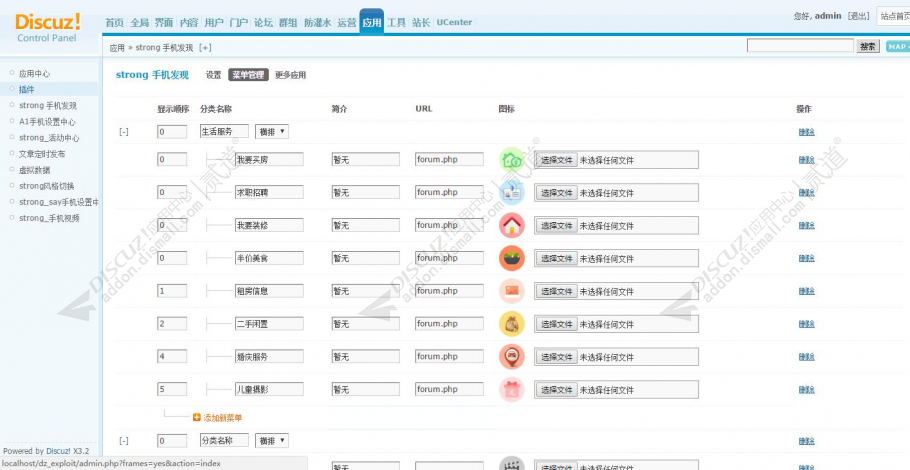Open the 界面 top menu
This screenshot has height=470, width=910.
[x=164, y=23]
